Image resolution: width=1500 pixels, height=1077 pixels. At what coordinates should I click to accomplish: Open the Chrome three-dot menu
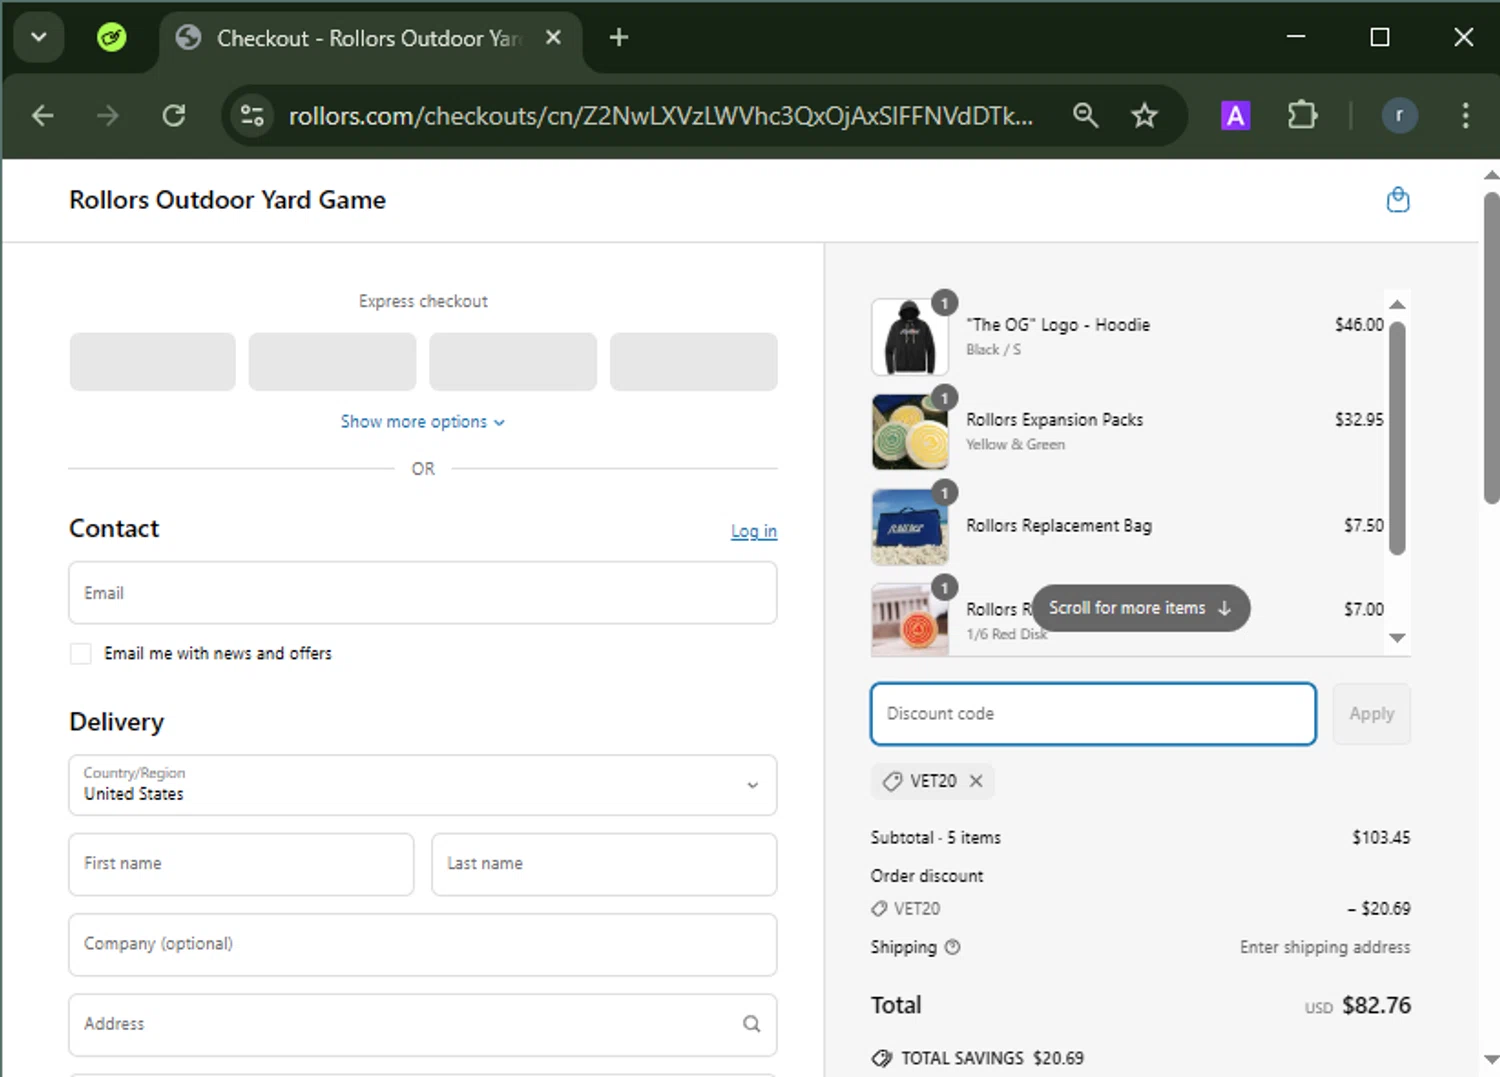[x=1465, y=116]
